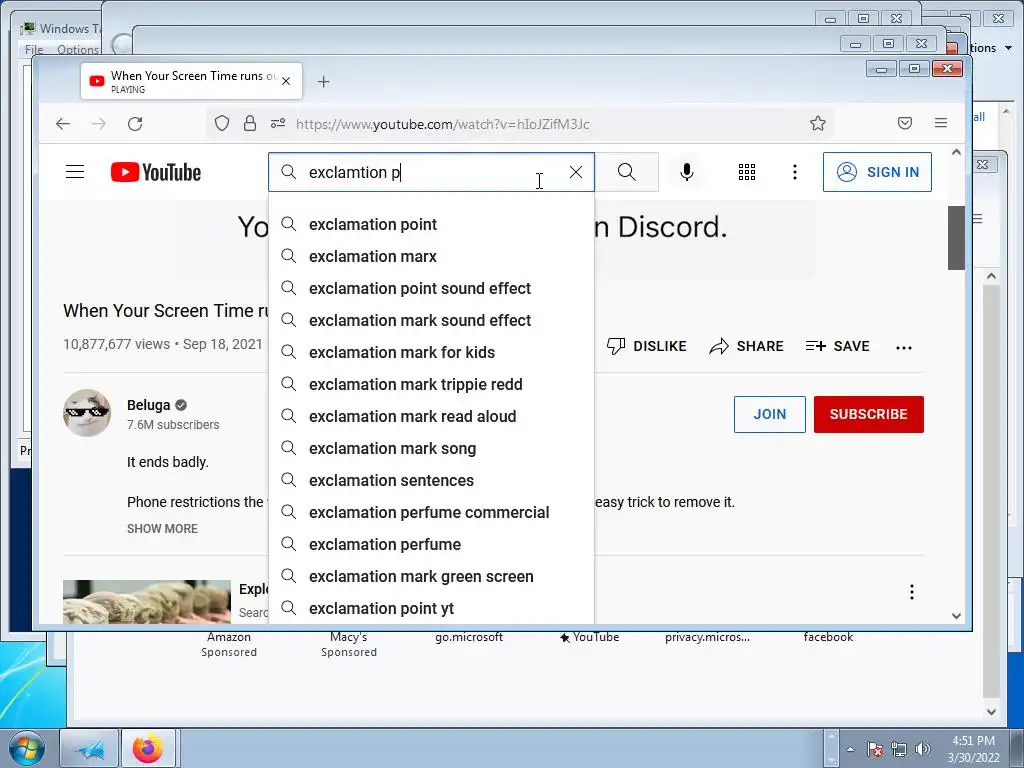Click Firefox forward arrow
This screenshot has width=1024, height=768.
click(x=99, y=123)
